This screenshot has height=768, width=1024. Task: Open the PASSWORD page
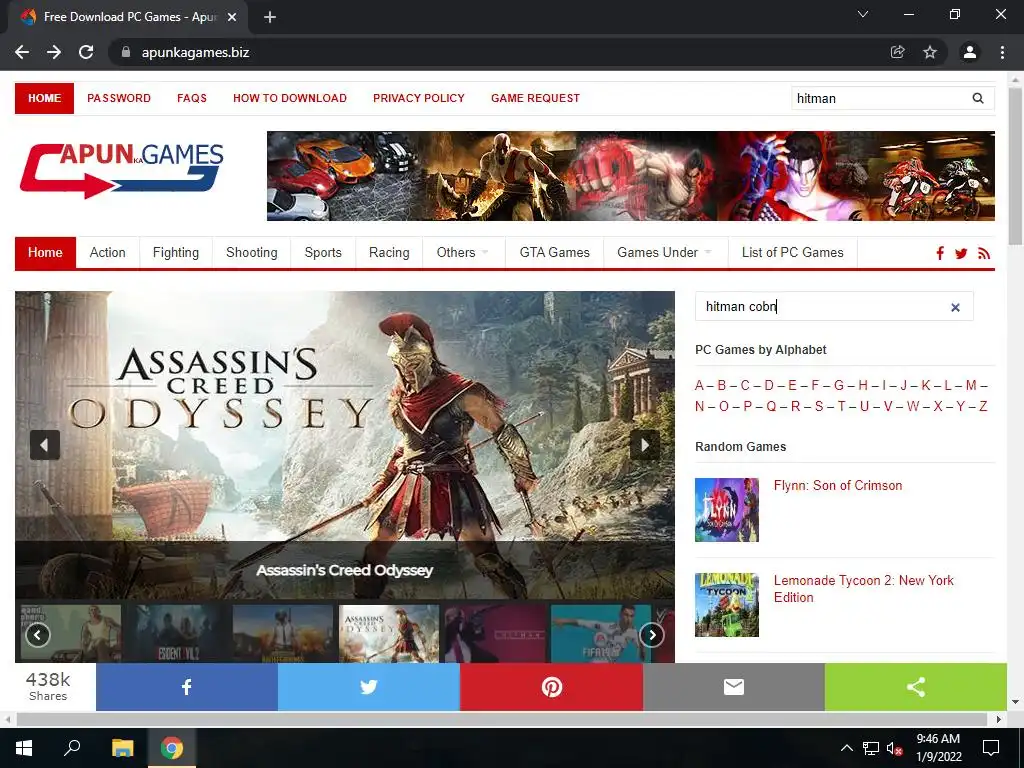[x=119, y=98]
